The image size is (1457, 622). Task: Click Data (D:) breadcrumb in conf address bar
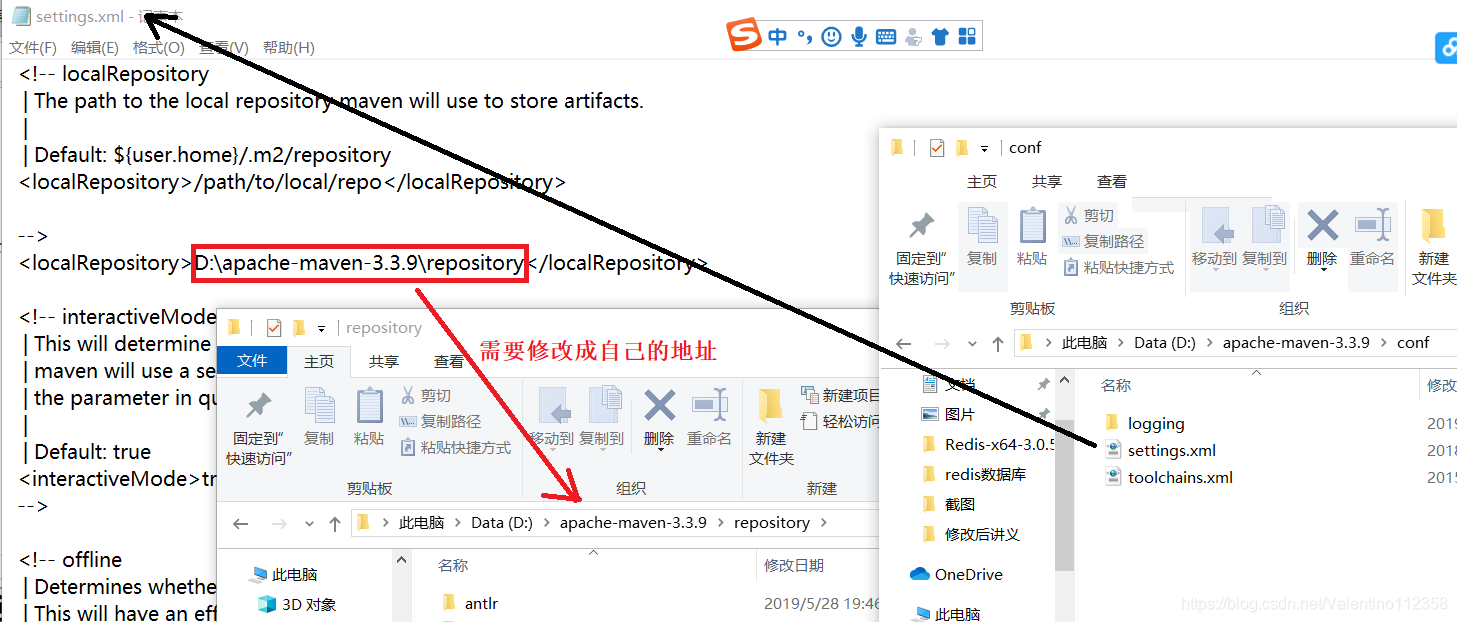(x=1165, y=342)
